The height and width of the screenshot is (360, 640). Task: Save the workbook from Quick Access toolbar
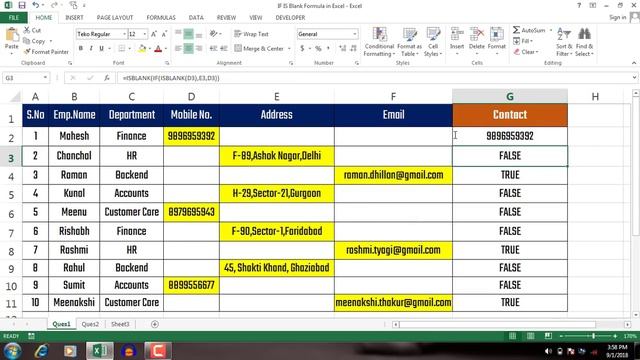(22, 5)
